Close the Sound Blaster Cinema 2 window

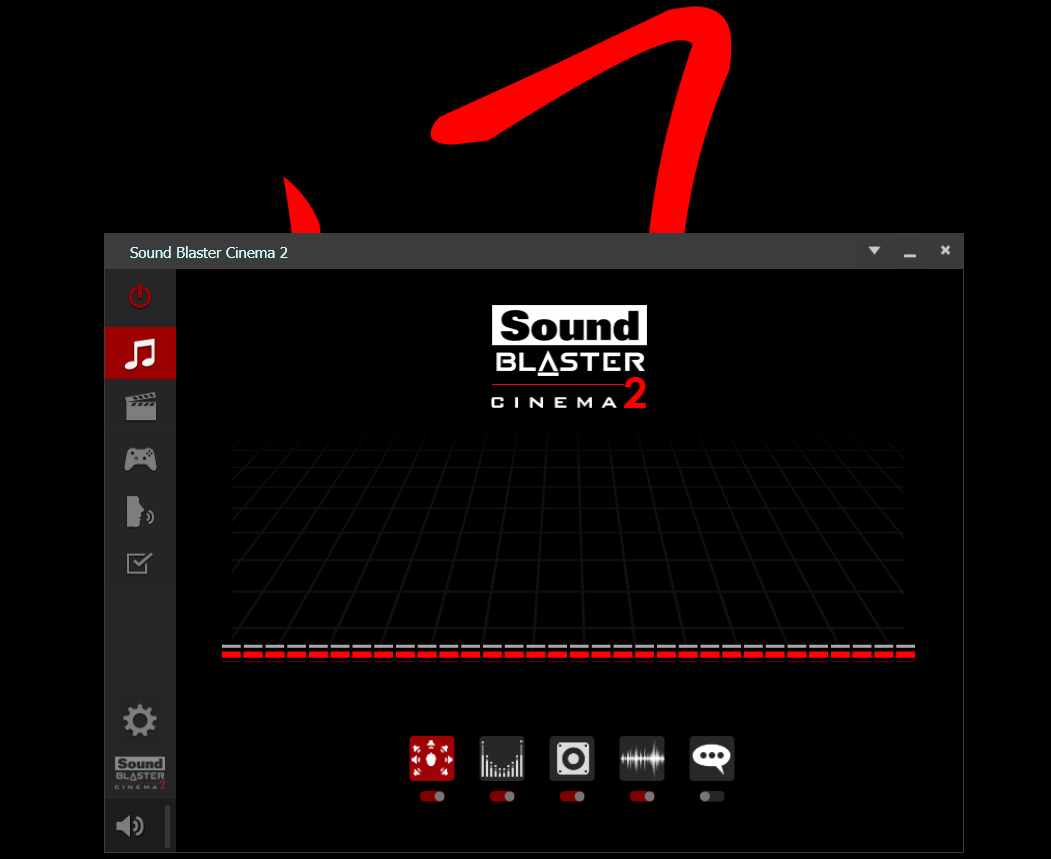coord(945,250)
